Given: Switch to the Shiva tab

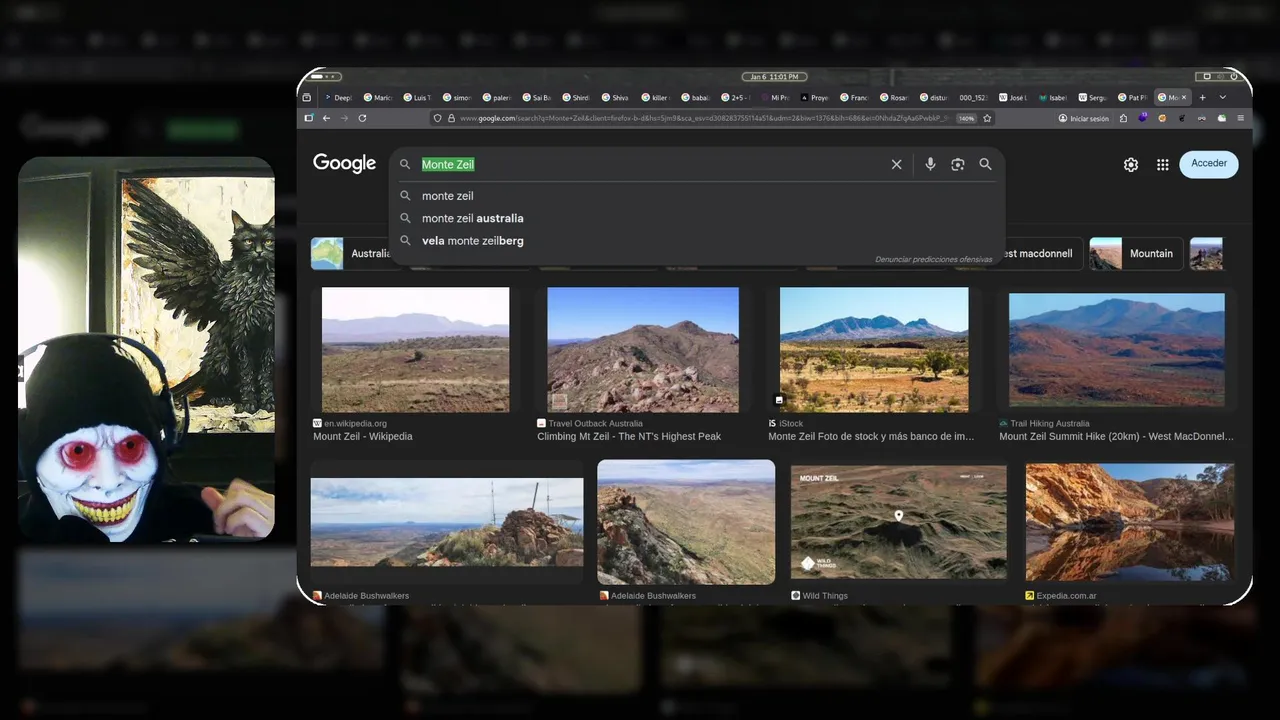Looking at the screenshot, I should [x=615, y=98].
